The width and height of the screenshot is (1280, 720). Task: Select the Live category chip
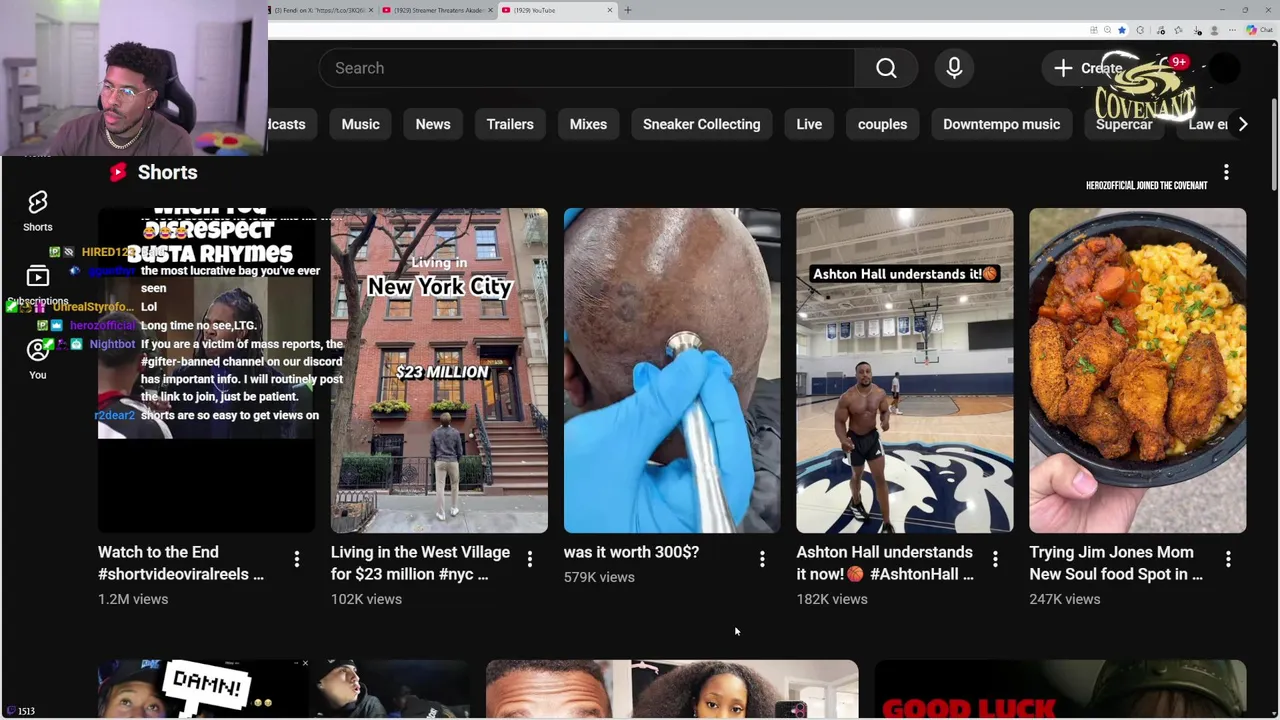(809, 124)
